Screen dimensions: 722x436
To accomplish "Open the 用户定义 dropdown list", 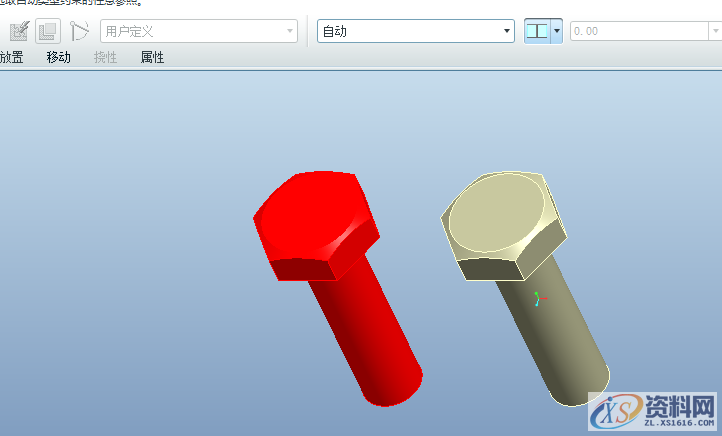I will [198, 31].
